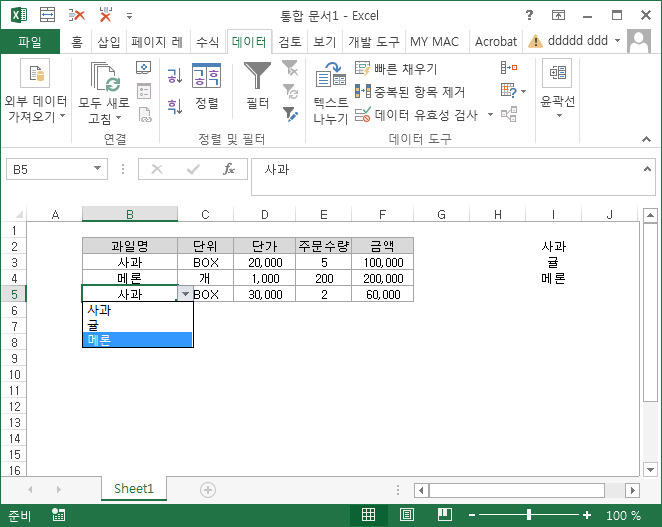Open the MY MAC tab

(x=434, y=41)
